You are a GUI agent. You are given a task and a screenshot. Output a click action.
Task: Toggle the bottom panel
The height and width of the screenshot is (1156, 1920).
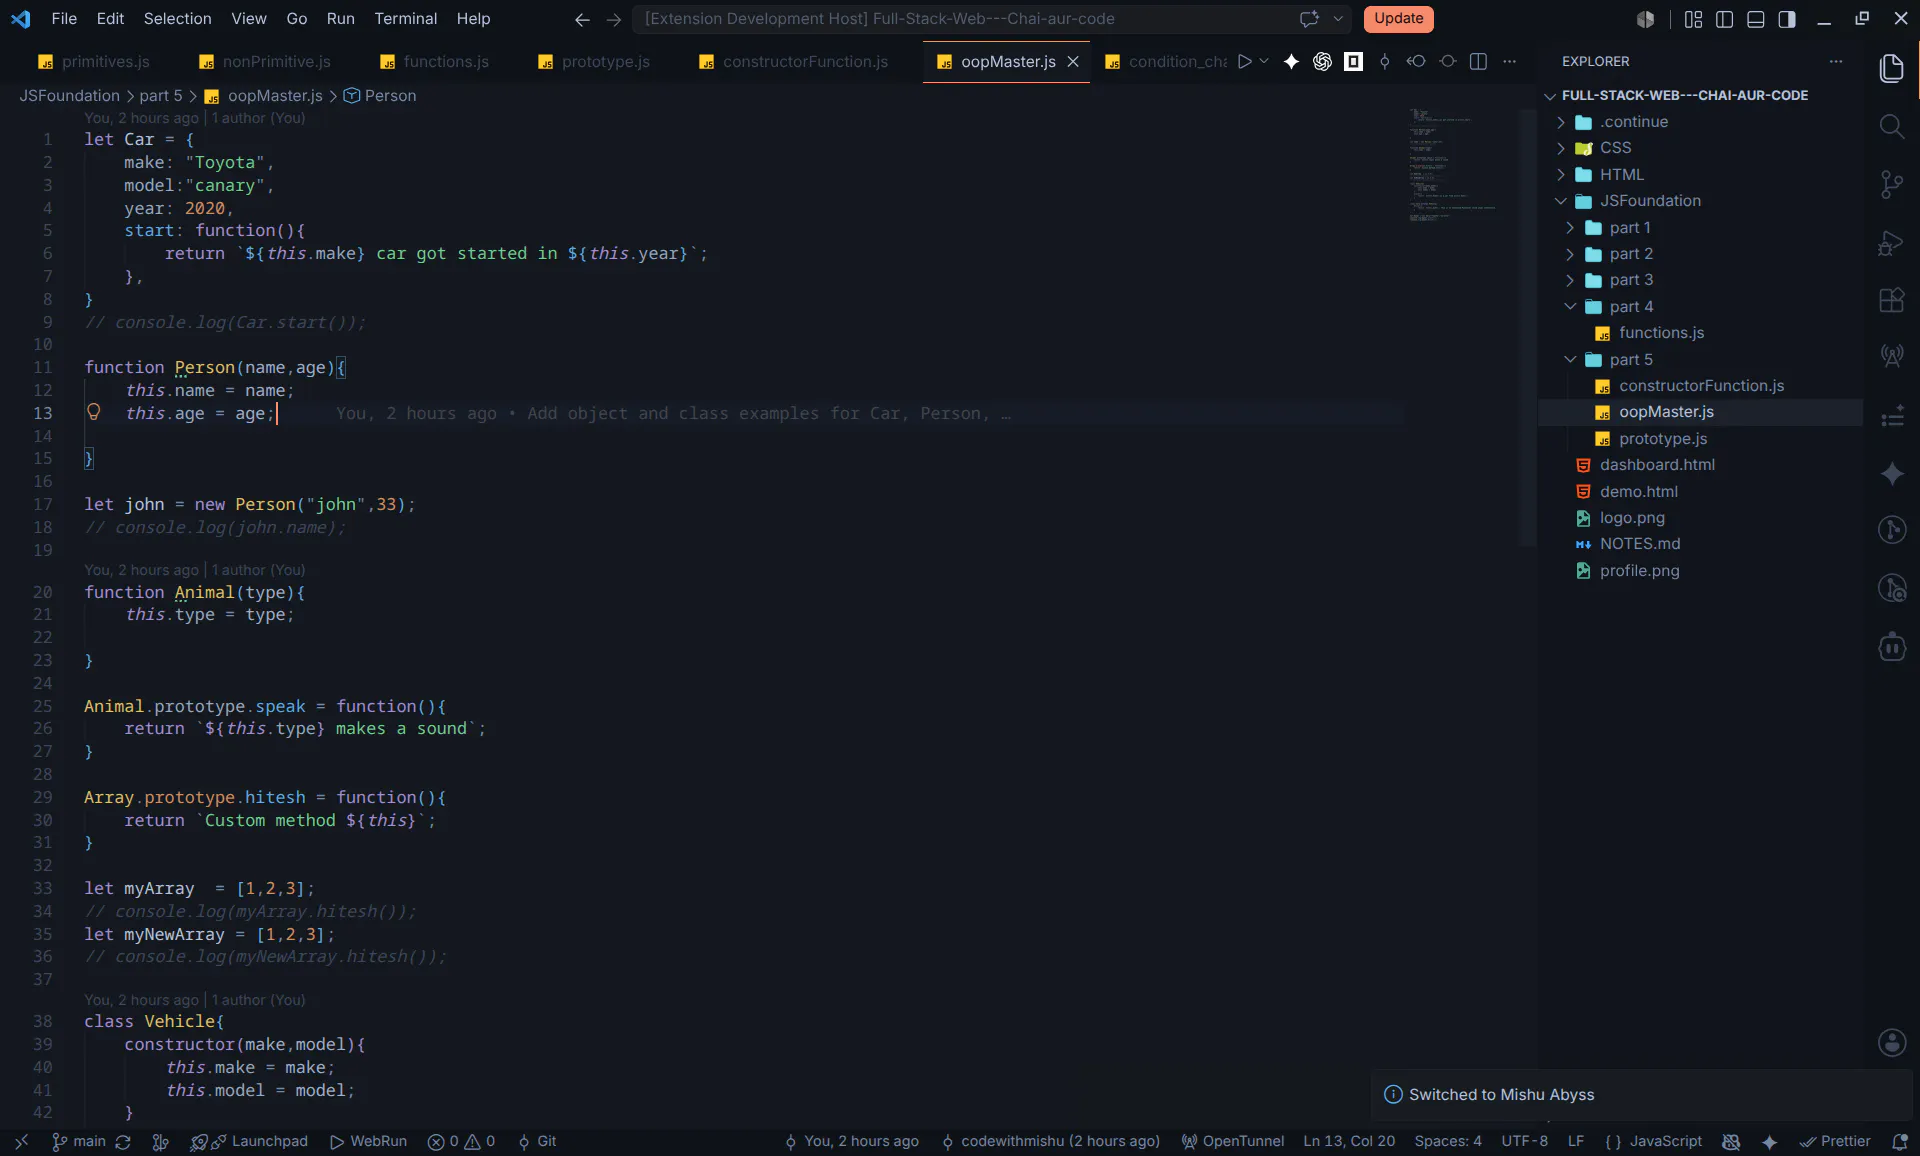pyautogui.click(x=1755, y=19)
